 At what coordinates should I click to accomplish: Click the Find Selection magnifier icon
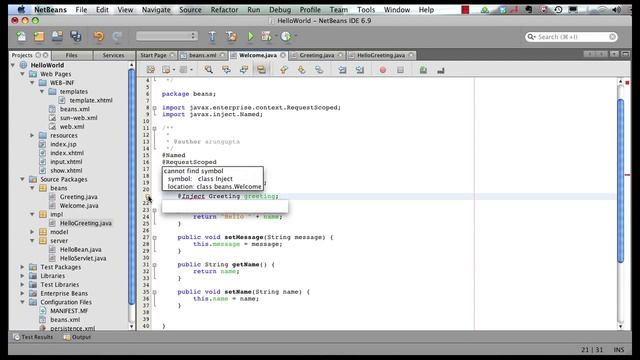click(209, 70)
